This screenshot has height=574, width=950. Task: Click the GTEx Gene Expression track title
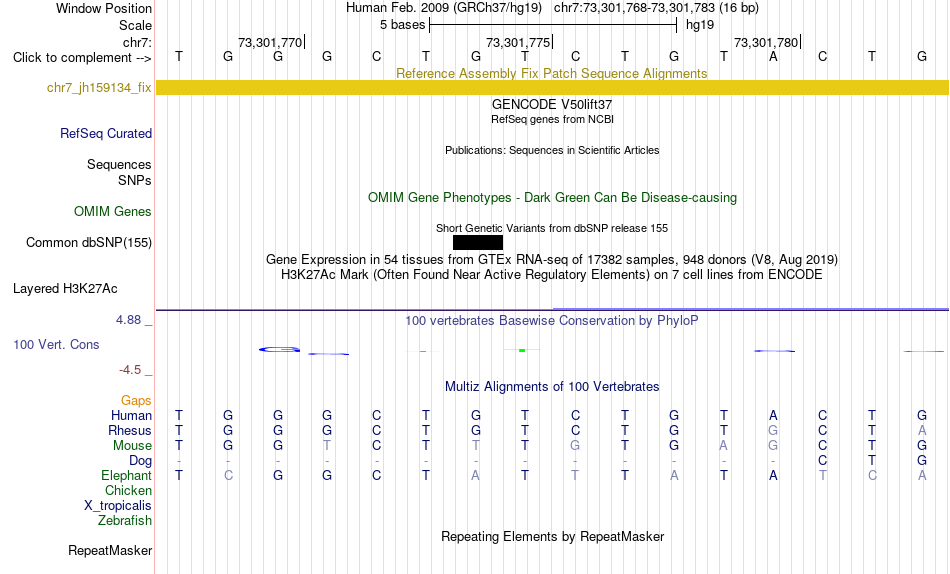[552, 259]
